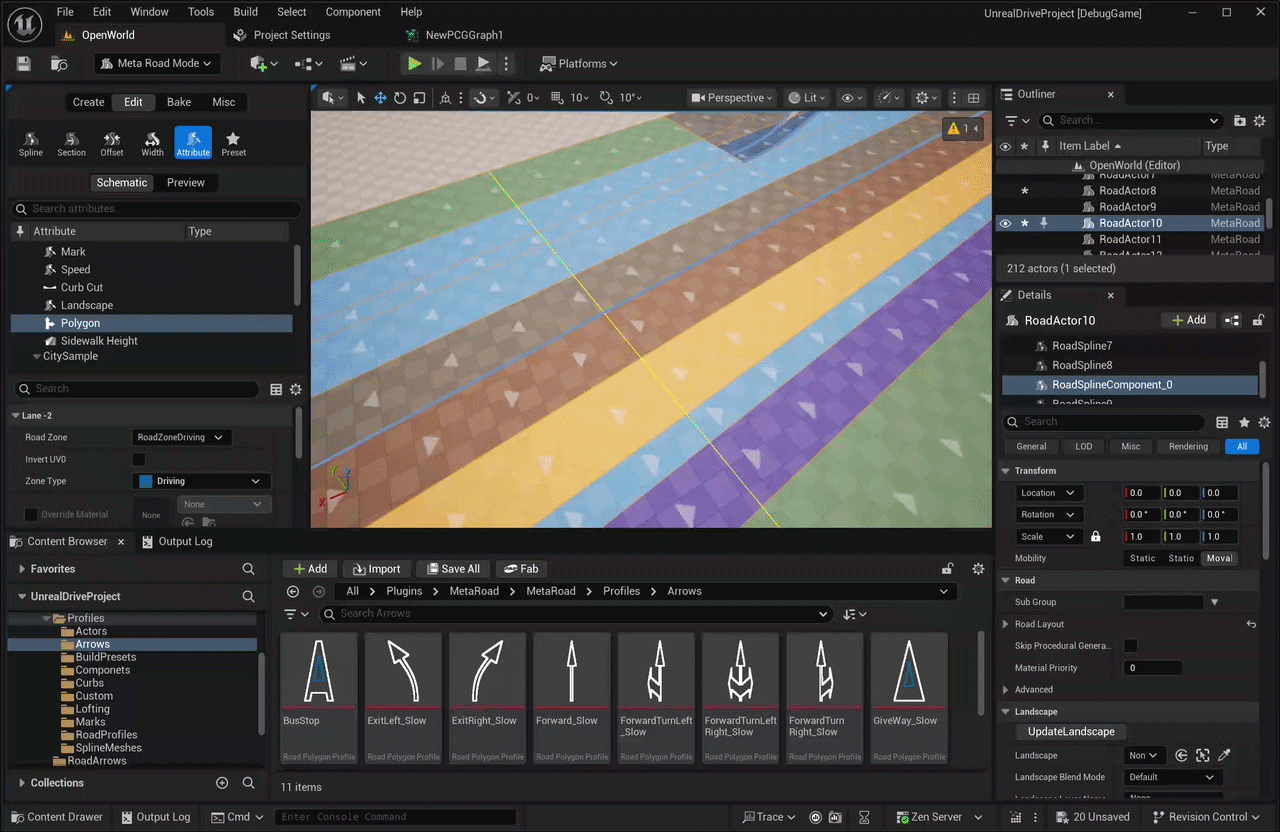Click the Search attributes input field
The width and height of the screenshot is (1280, 832).
(x=156, y=209)
